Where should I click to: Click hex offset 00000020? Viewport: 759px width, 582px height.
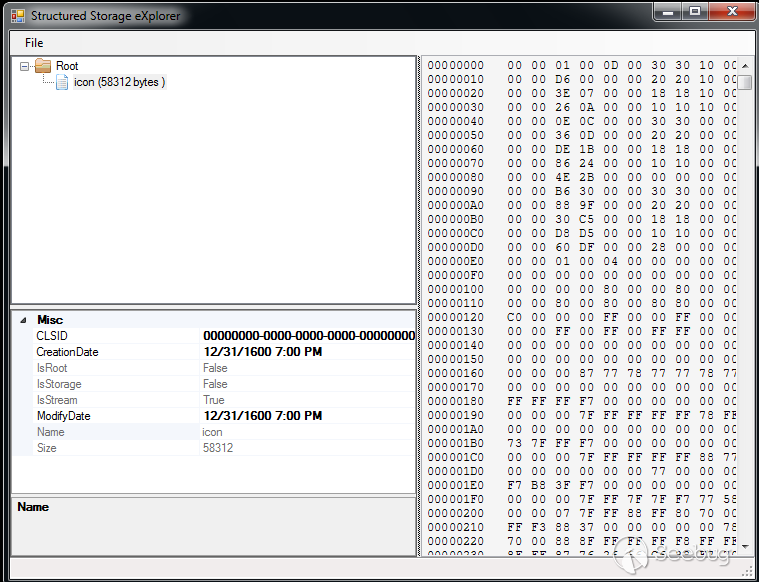click(455, 93)
